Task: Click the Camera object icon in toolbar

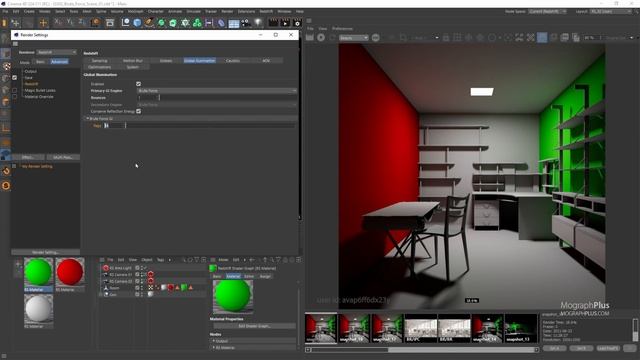Action: (246, 23)
